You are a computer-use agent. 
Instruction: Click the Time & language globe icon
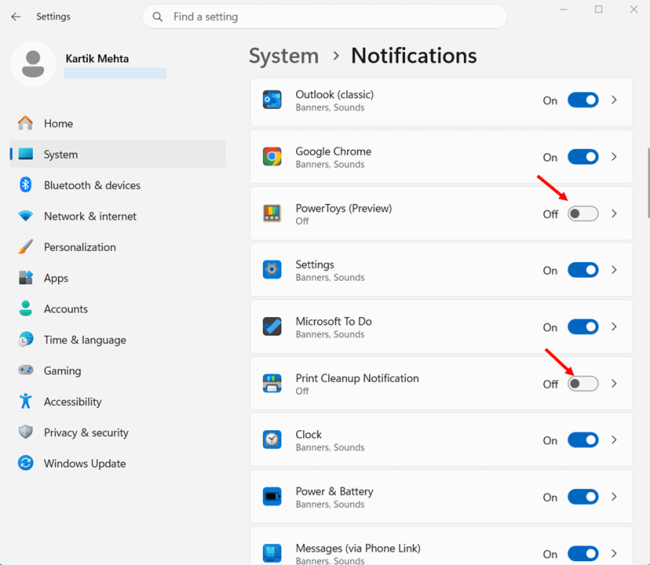point(26,339)
